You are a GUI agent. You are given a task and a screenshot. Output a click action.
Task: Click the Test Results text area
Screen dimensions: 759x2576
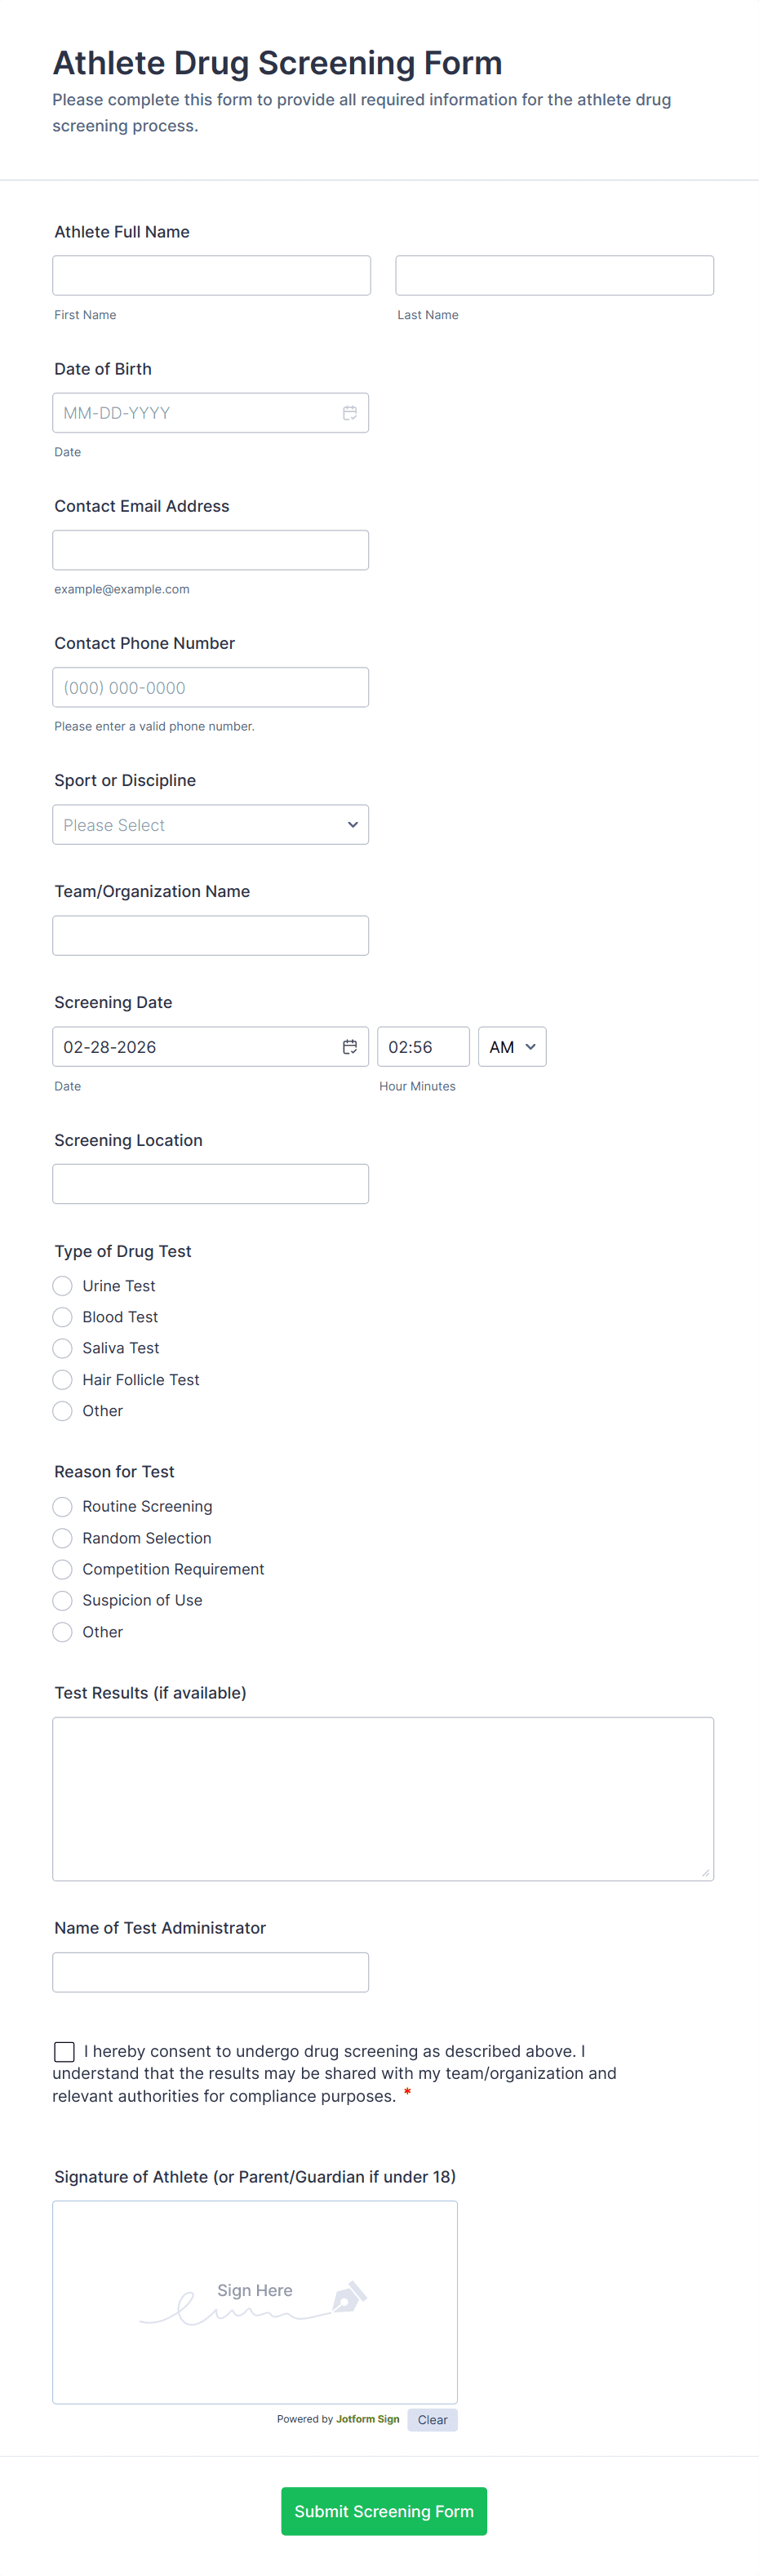(383, 1799)
